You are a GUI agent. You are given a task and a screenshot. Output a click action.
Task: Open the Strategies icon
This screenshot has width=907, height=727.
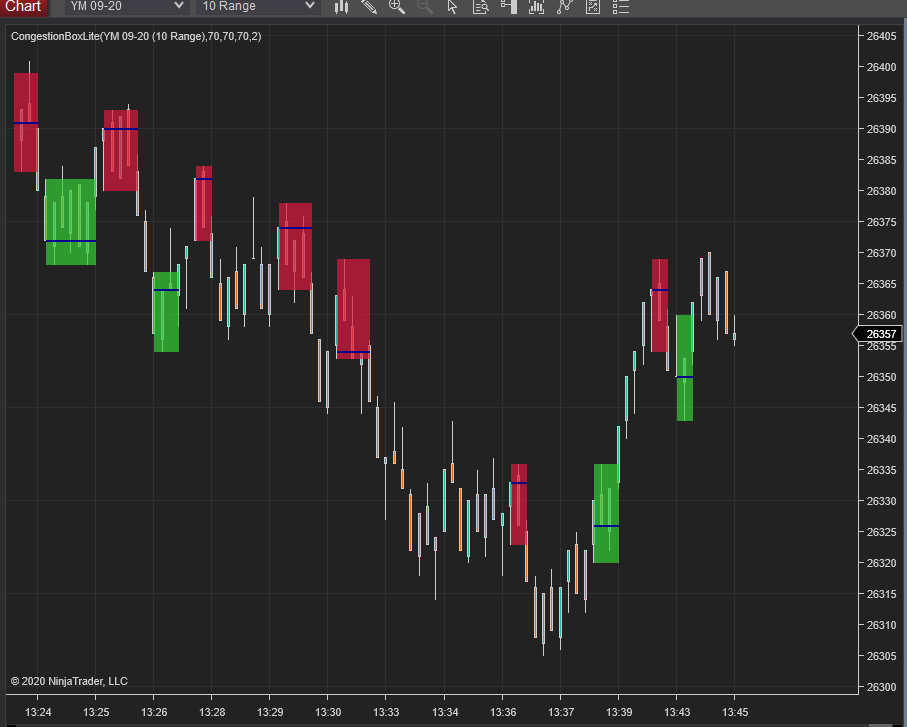click(x=593, y=7)
